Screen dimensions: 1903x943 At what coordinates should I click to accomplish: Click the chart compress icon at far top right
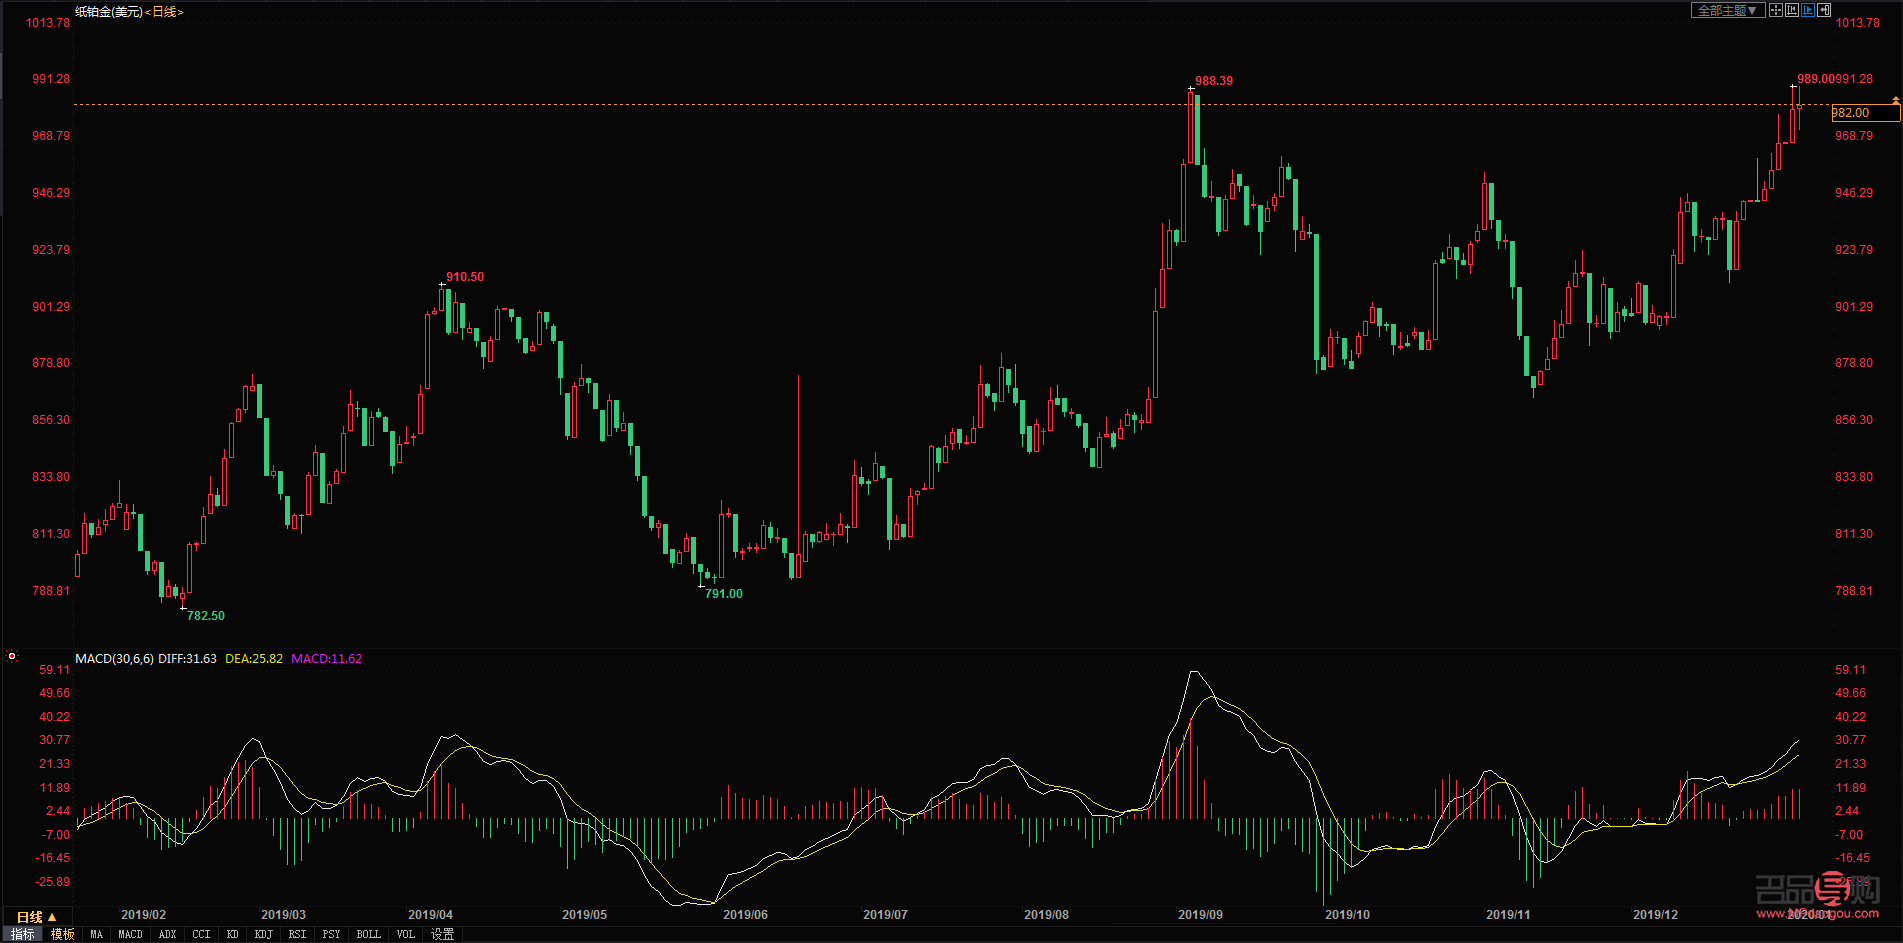click(x=1823, y=9)
